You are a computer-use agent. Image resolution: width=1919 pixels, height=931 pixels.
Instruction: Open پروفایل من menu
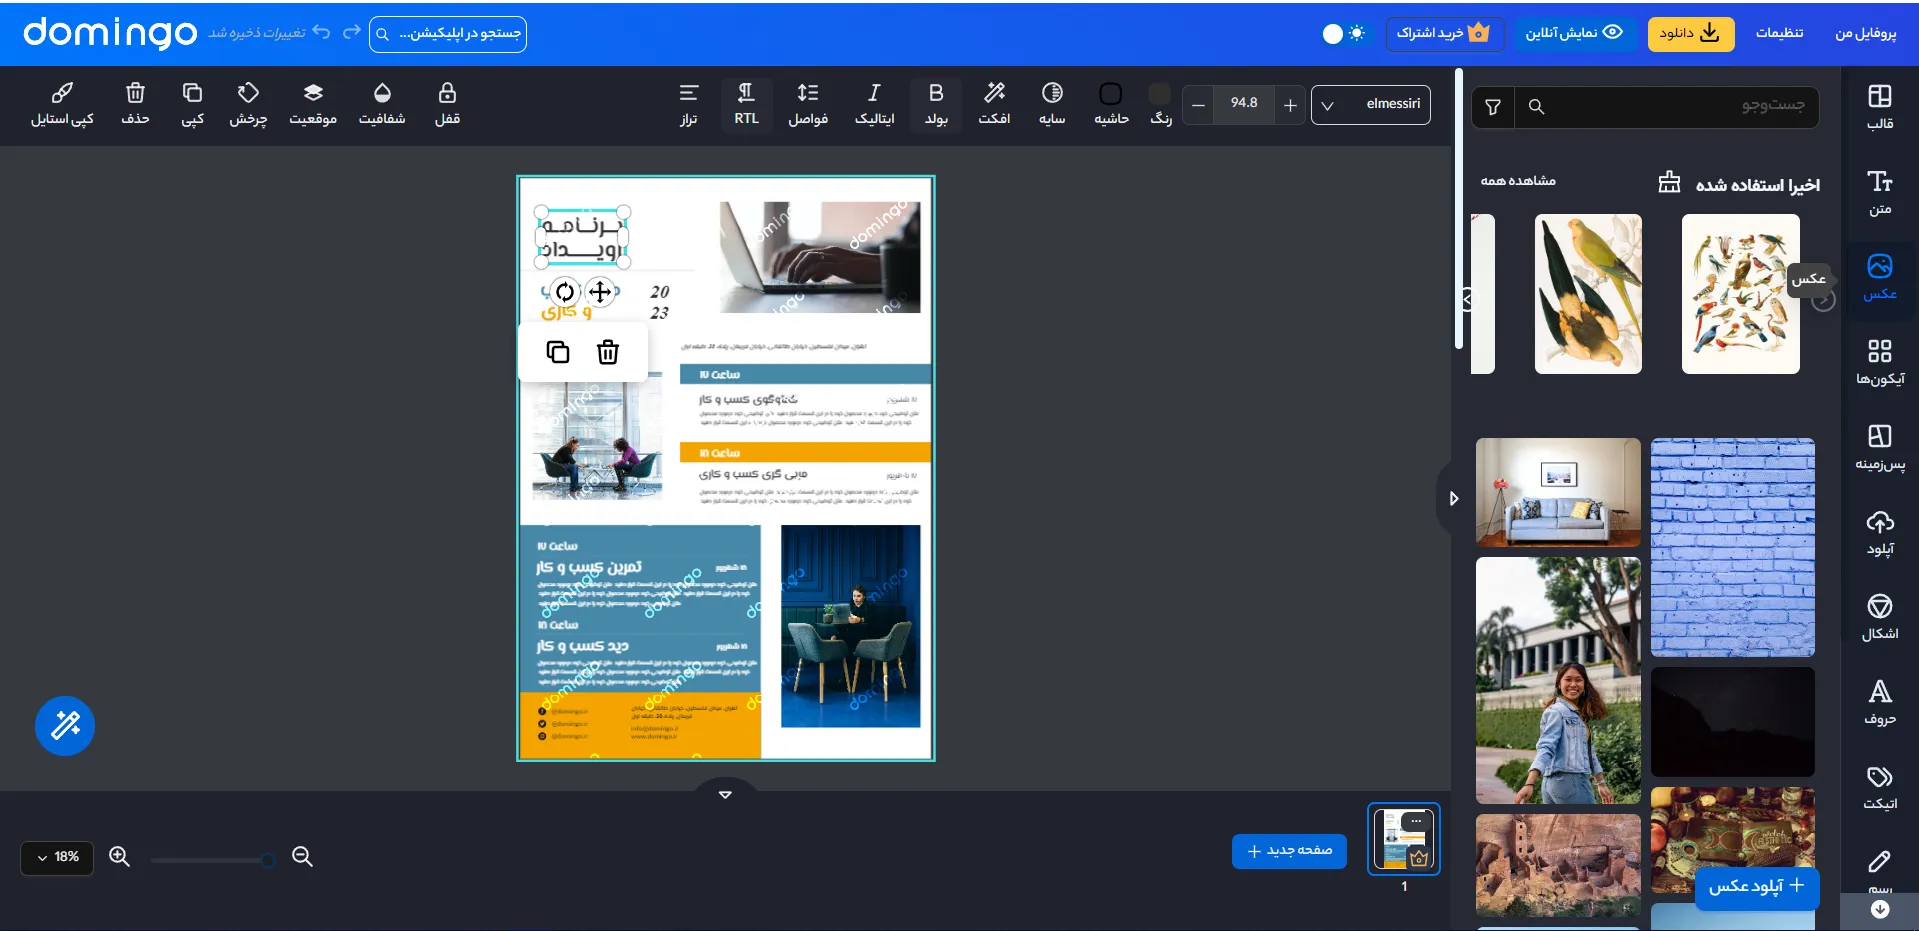[1865, 33]
